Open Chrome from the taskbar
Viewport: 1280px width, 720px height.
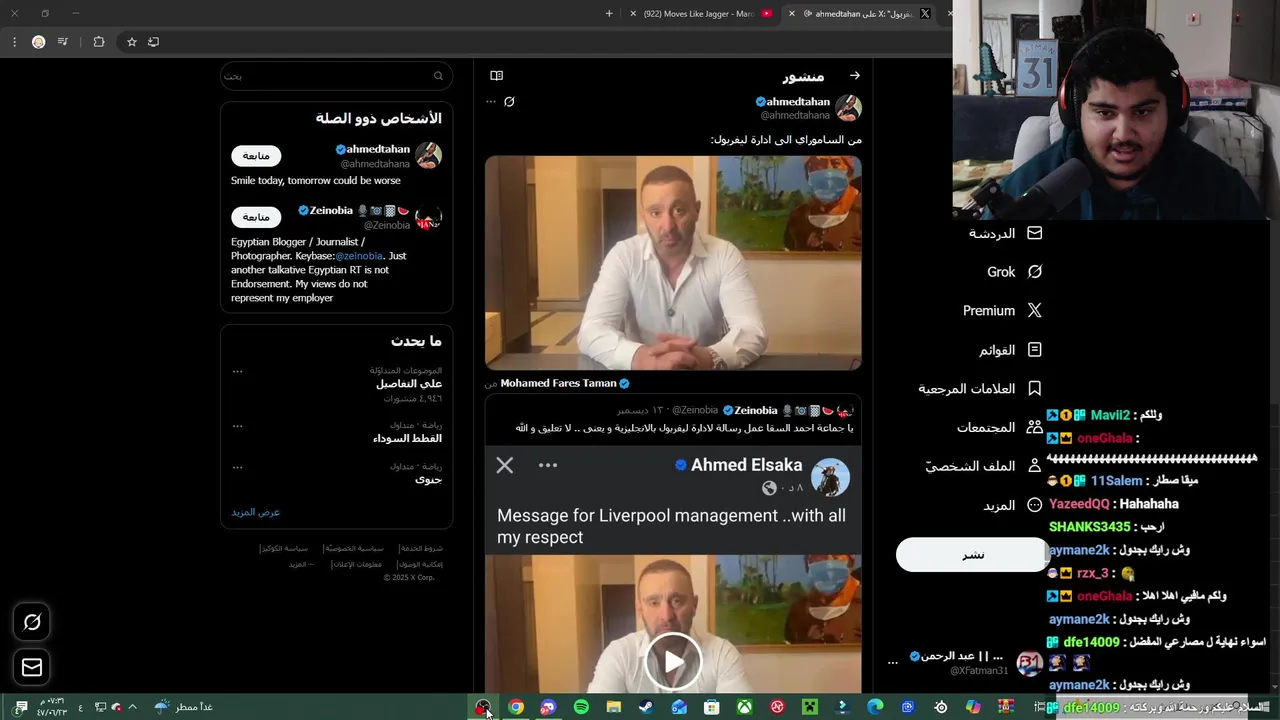[x=516, y=707]
